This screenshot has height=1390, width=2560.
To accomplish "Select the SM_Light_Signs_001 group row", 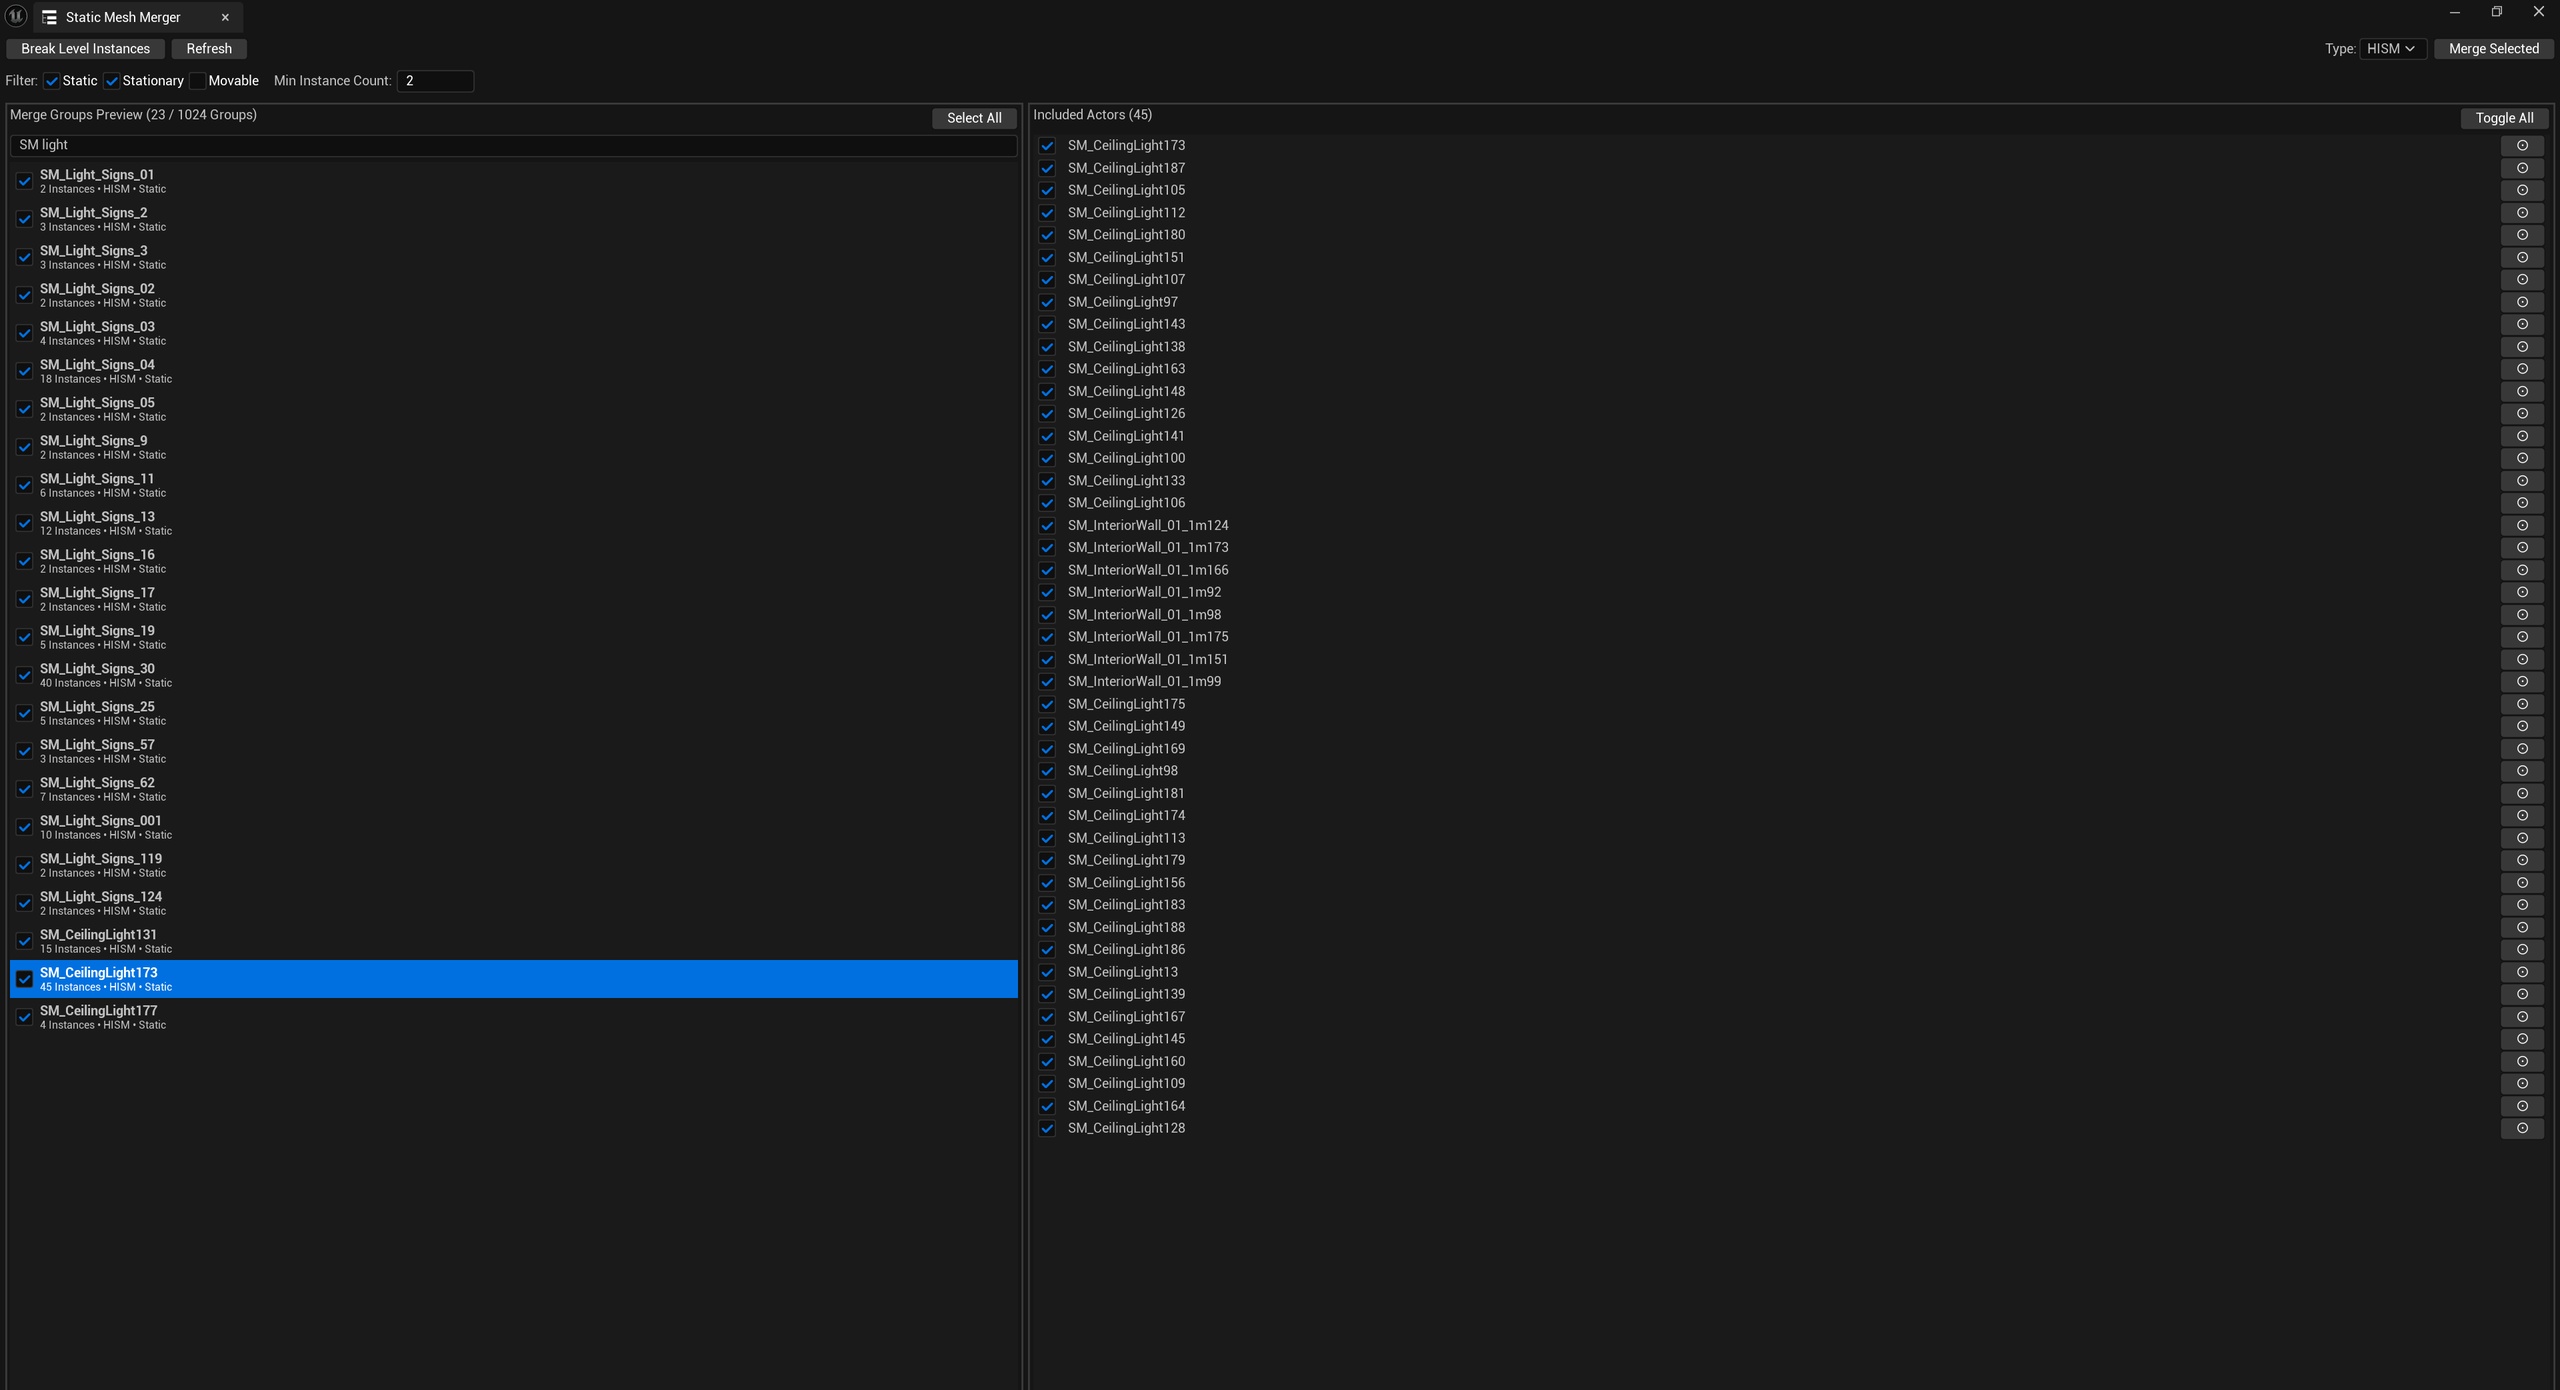I will pyautogui.click(x=513, y=827).
